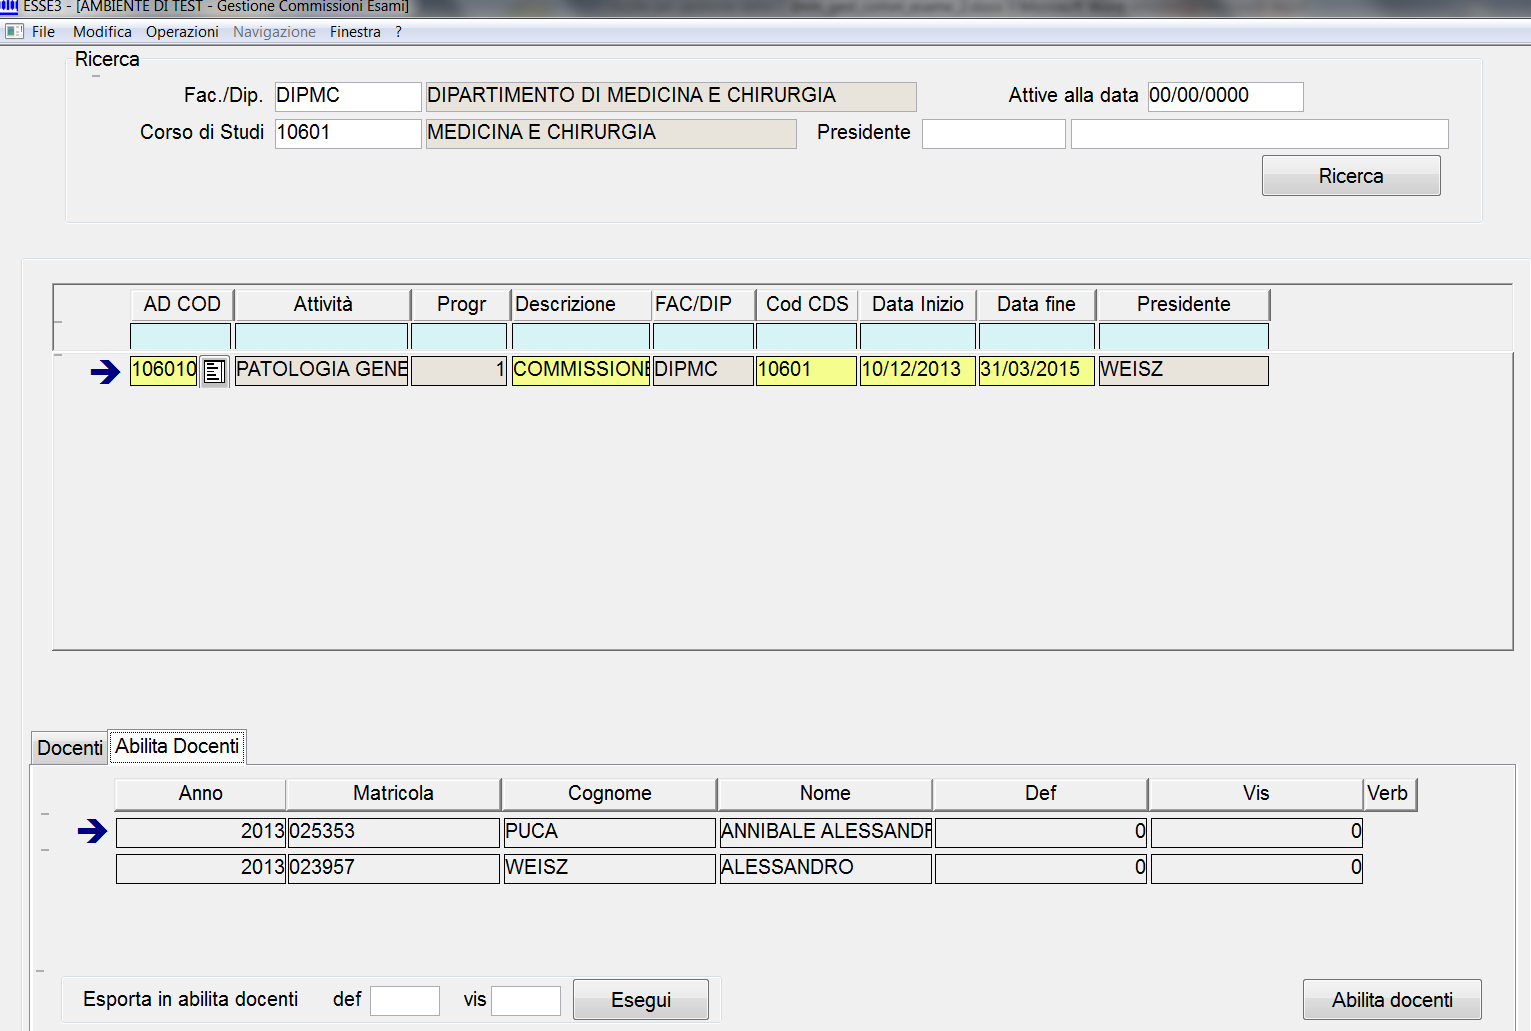Image resolution: width=1531 pixels, height=1031 pixels.
Task: Click the Matricola column header
Action: [394, 794]
